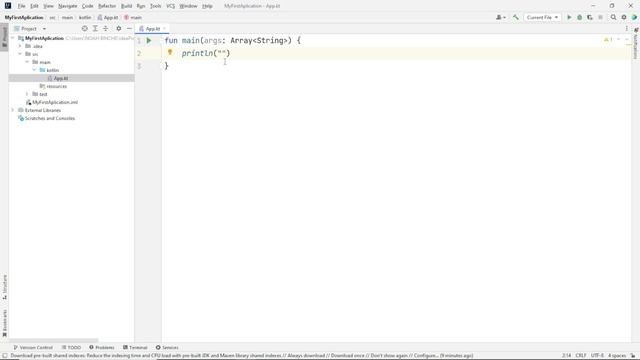Open the Current File run configuration dropdown
Screen dimensions: 640x360
[542, 18]
